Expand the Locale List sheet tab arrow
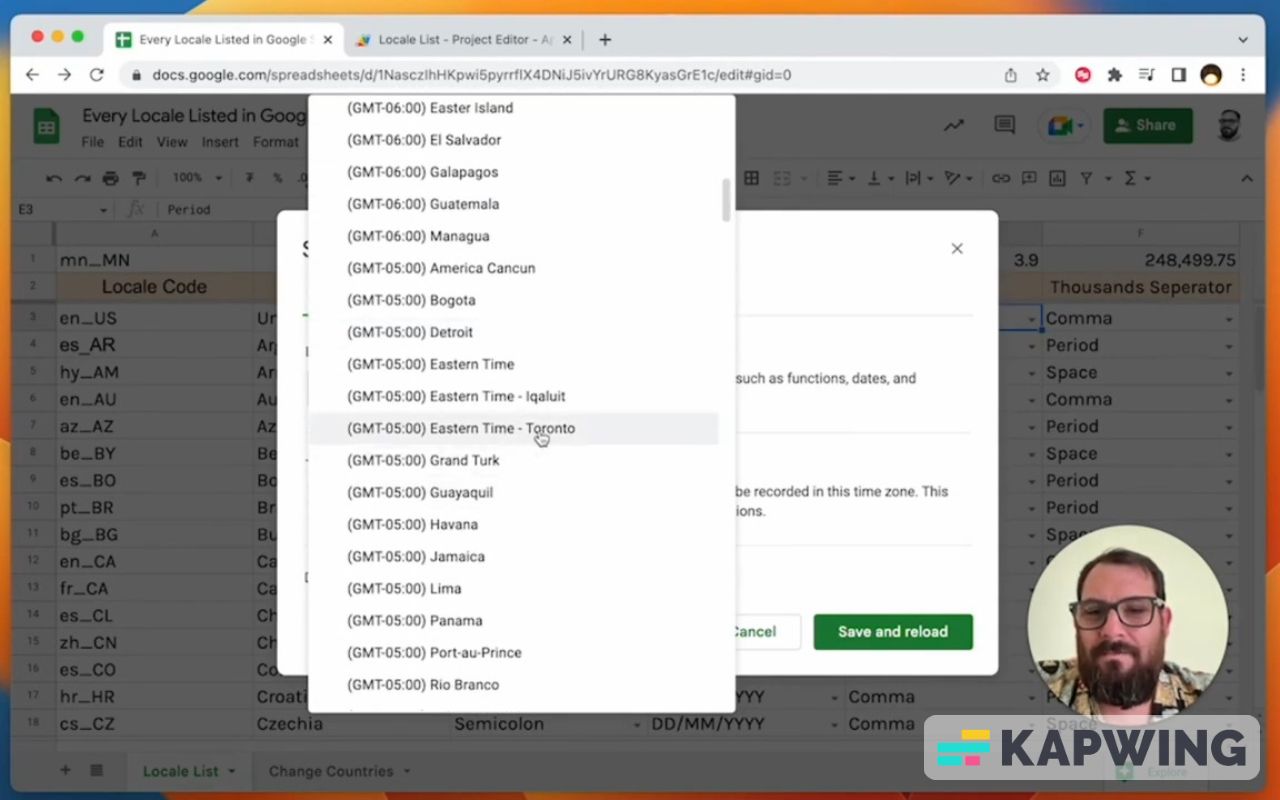1280x800 pixels. (x=232, y=771)
